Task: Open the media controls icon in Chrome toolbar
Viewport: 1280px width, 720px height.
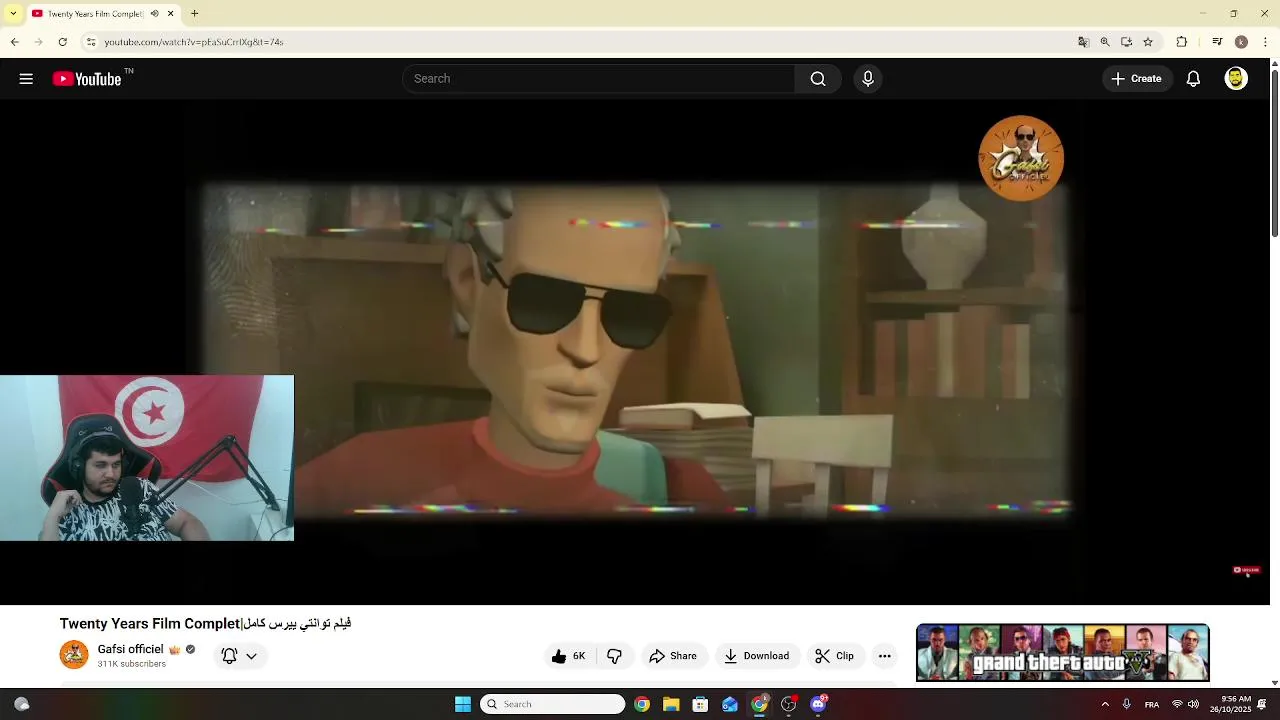Action: pos(1217,42)
